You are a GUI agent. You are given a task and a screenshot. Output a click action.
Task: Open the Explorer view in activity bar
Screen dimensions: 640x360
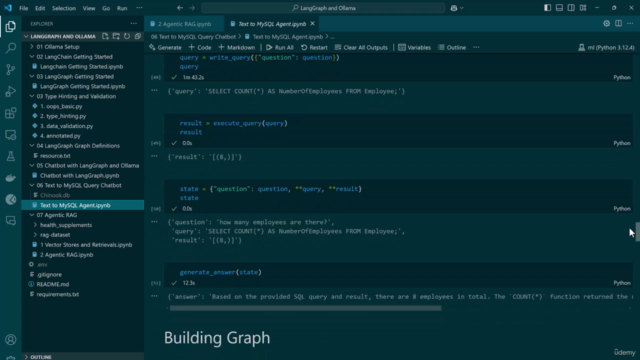pos(11,27)
